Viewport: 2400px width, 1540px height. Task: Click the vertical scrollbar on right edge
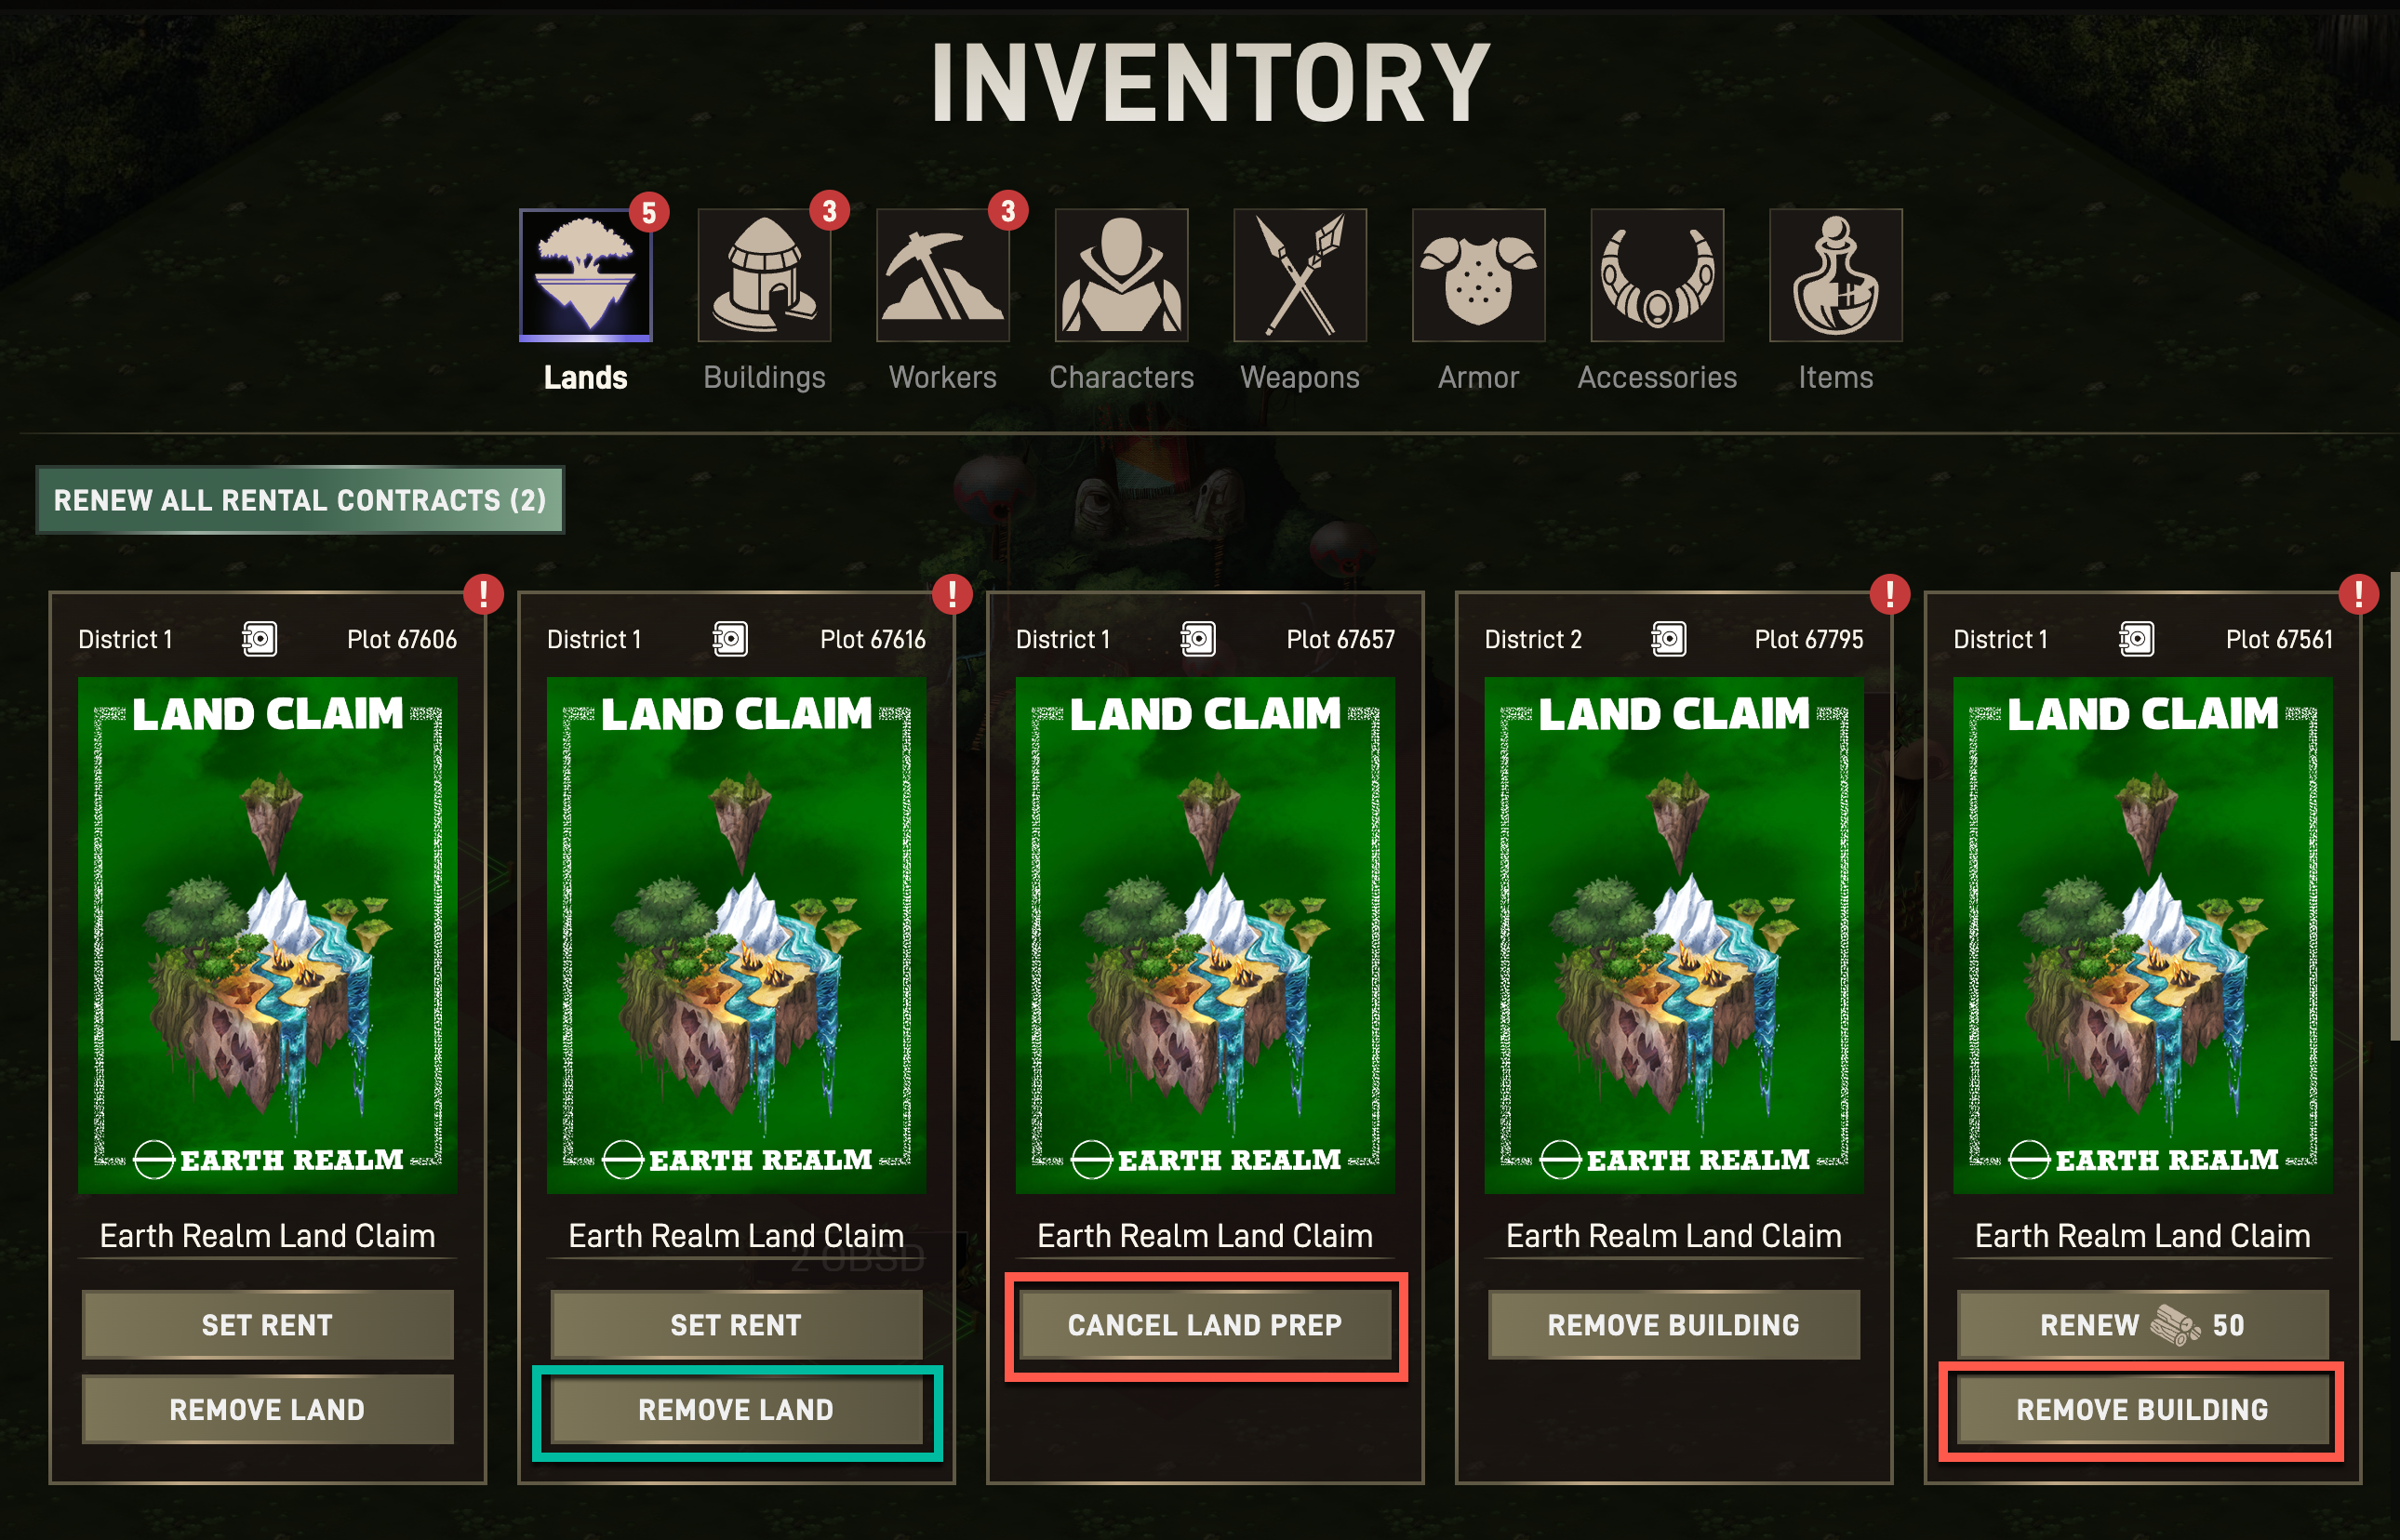pos(2394,806)
